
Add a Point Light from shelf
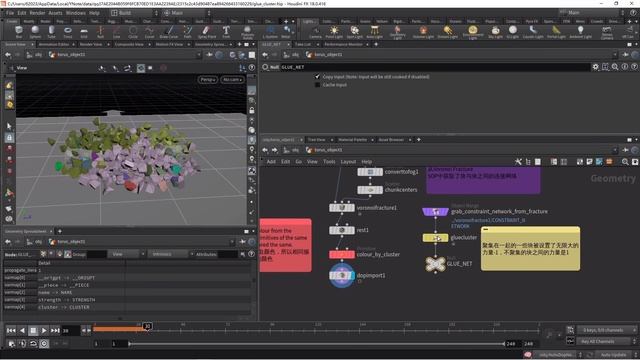point(334,31)
